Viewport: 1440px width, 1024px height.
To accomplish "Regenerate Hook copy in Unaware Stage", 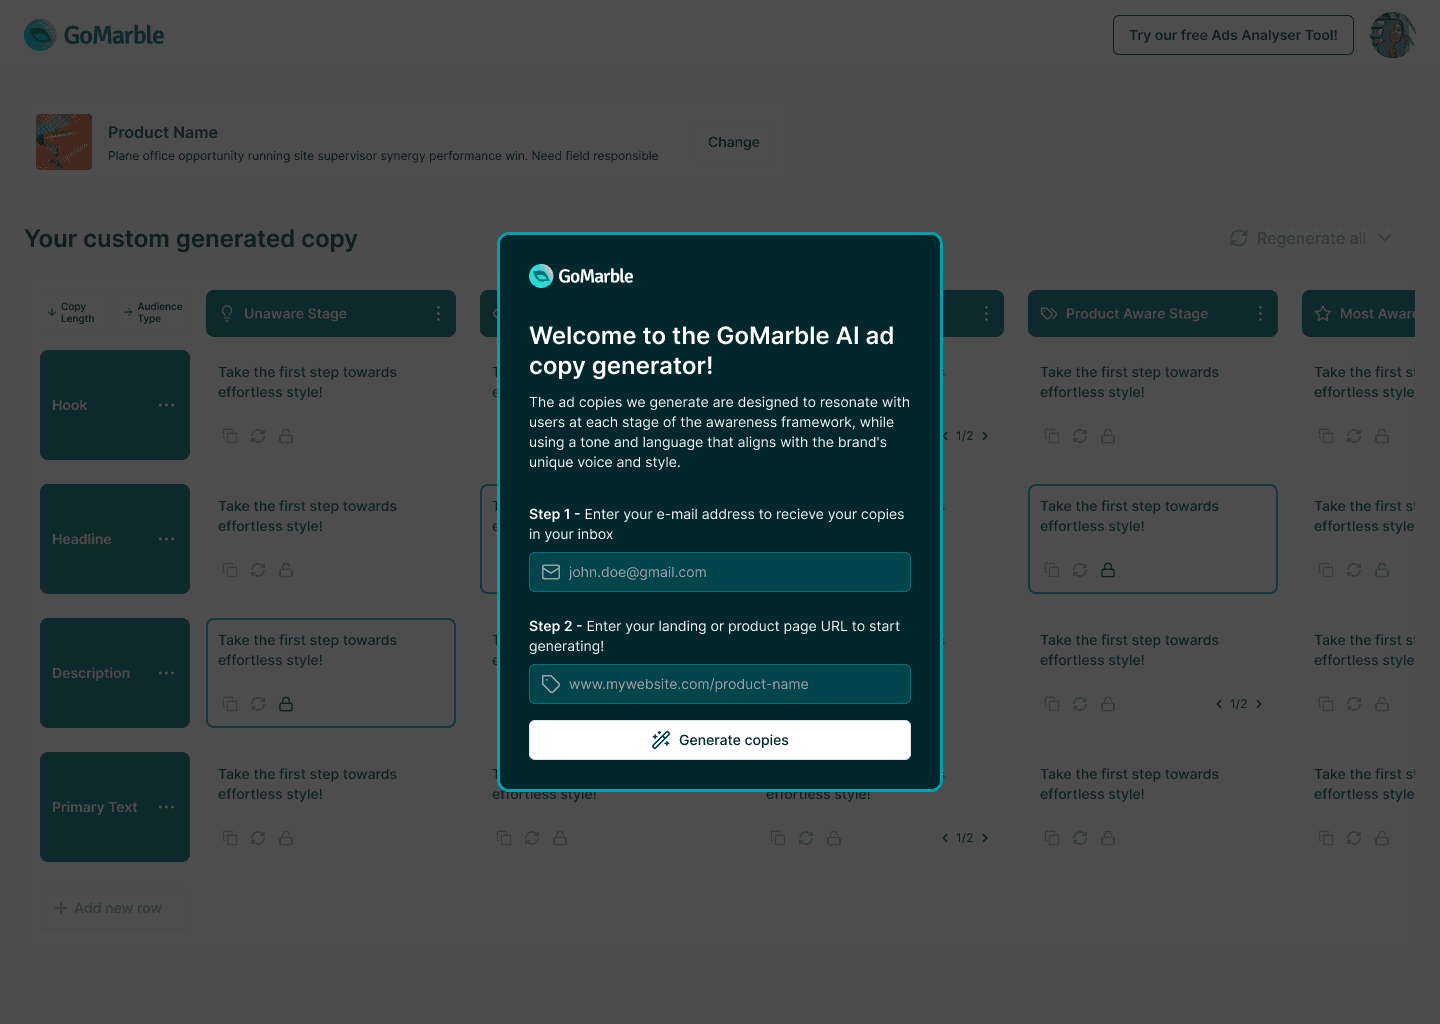I will point(258,436).
